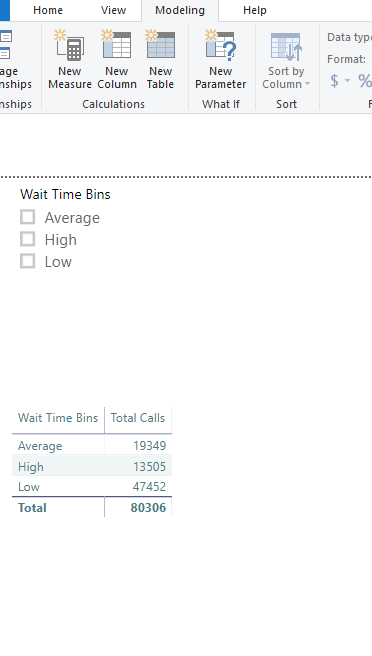Switch to the Home ribbon tab
The height and width of the screenshot is (656, 372).
tap(48, 10)
